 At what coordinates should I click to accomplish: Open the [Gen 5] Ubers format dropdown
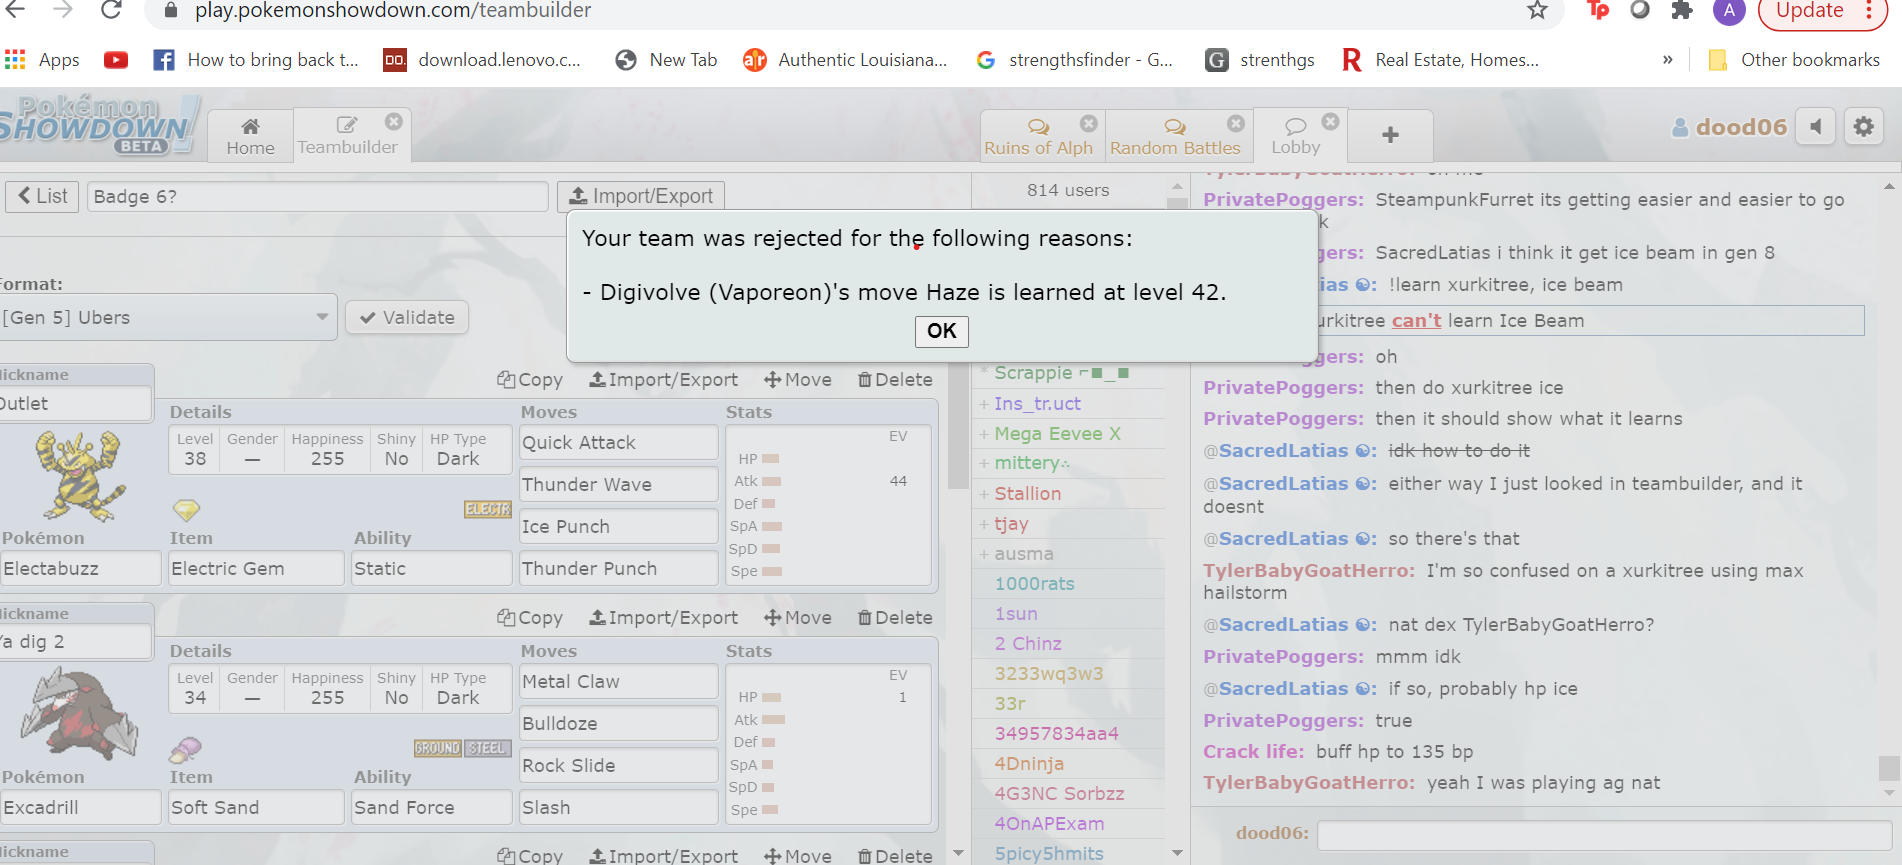168,317
